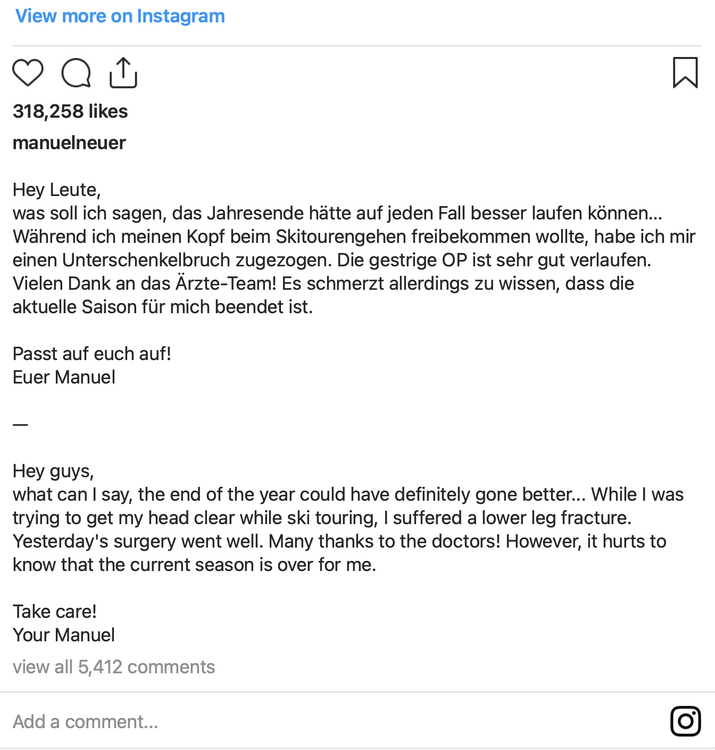Click the word "Unterschenkelbruch" in the caption
This screenshot has height=750, width=715.
[x=130, y=260]
